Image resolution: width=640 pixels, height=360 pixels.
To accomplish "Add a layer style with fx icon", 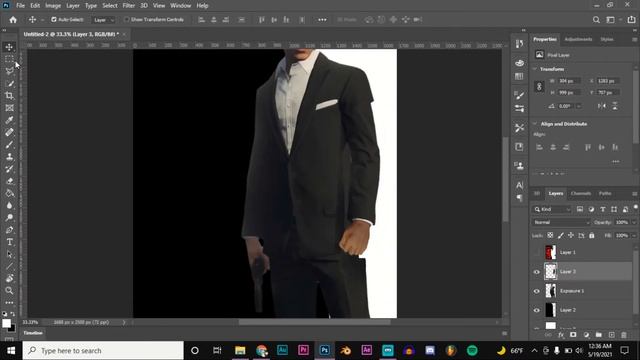I will coord(561,335).
